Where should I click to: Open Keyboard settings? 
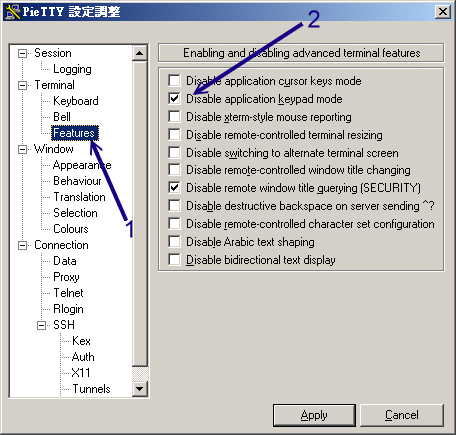pyautogui.click(x=76, y=101)
